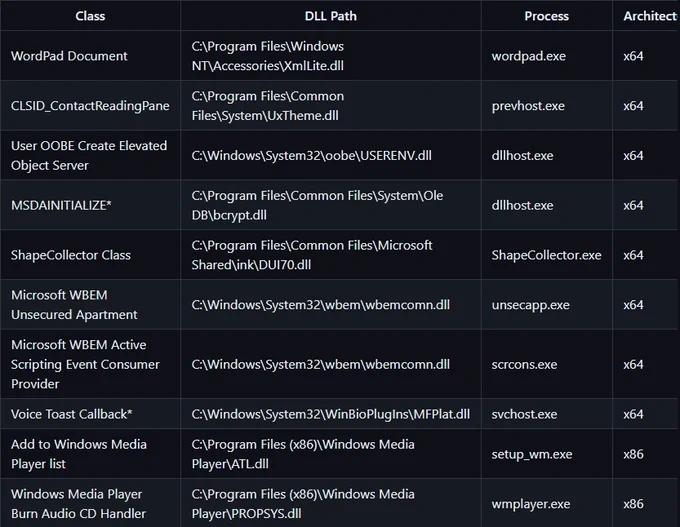
Task: Click the XmlLite.dll path cell
Action: point(330,56)
